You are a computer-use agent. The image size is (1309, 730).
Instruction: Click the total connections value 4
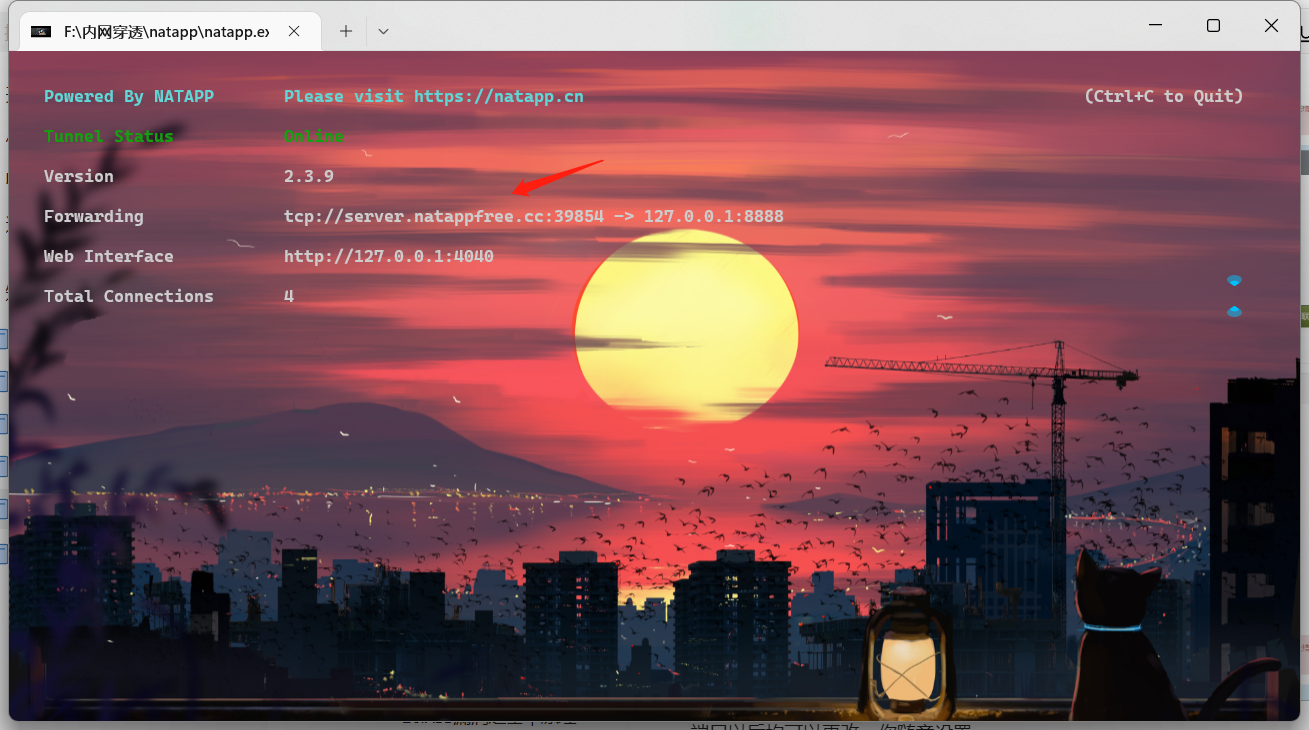pyautogui.click(x=289, y=296)
